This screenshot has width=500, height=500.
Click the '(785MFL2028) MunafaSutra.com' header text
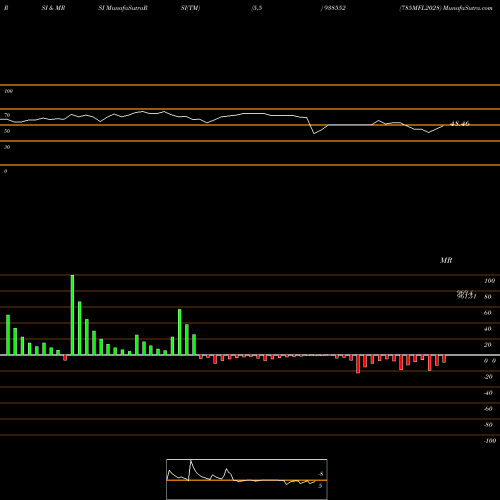click(x=446, y=8)
